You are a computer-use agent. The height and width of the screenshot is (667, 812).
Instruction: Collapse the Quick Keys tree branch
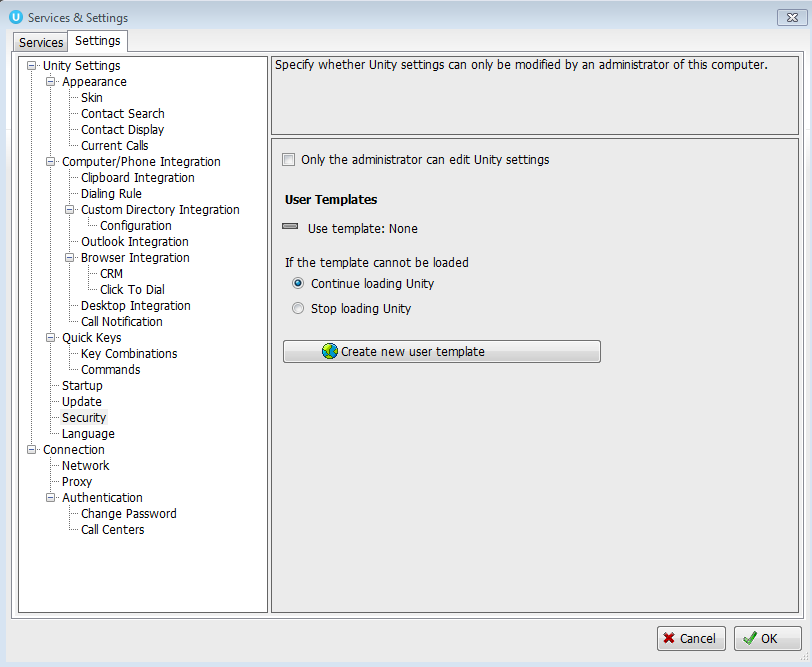[x=50, y=338]
